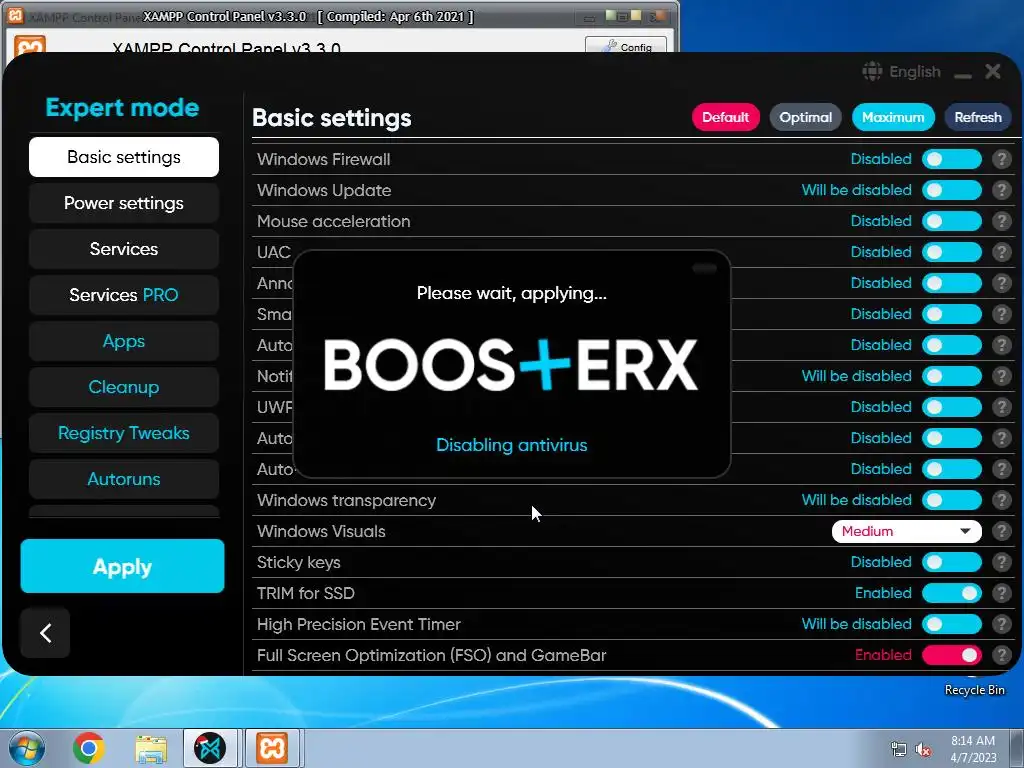1024x768 pixels.
Task: Open File Explorer from taskbar
Action: [x=151, y=749]
